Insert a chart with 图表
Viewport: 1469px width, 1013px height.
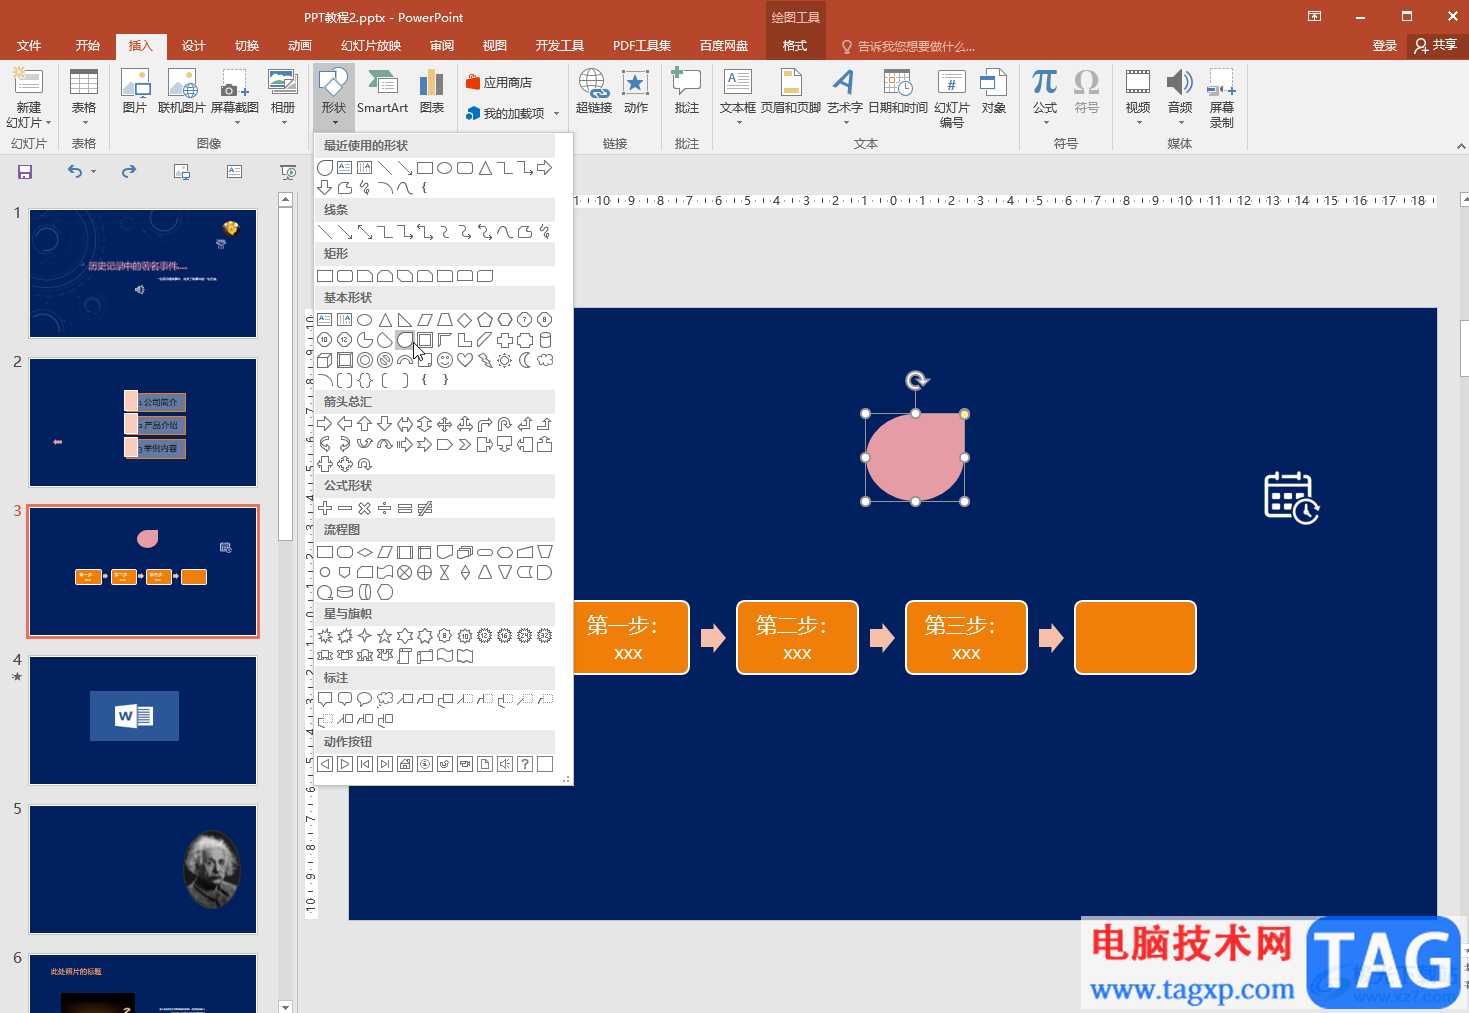(432, 92)
